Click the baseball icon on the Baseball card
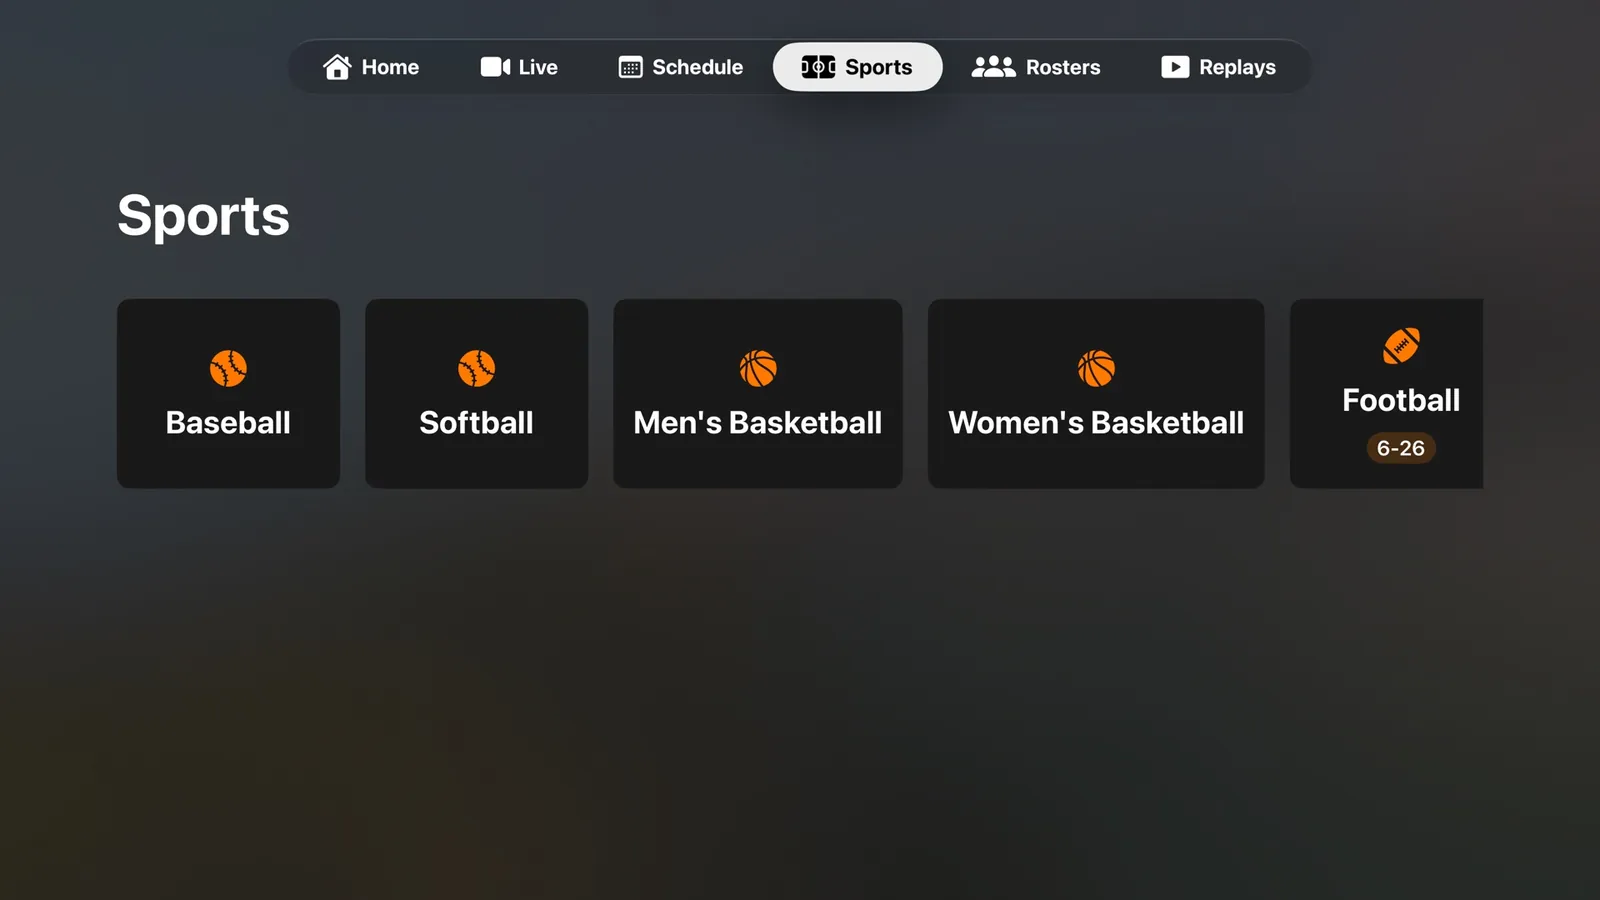This screenshot has width=1600, height=900. coord(228,368)
